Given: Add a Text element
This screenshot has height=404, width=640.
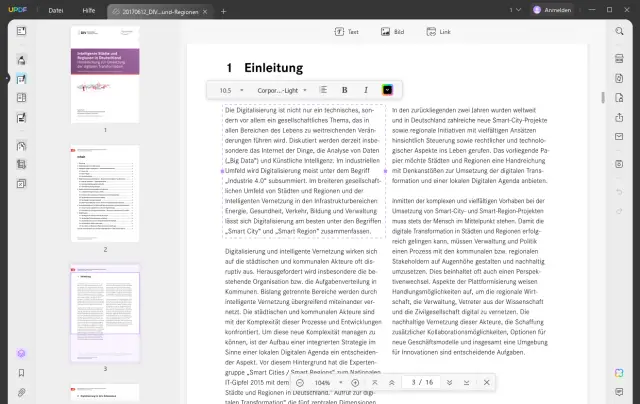Looking at the screenshot, I should coord(347,32).
